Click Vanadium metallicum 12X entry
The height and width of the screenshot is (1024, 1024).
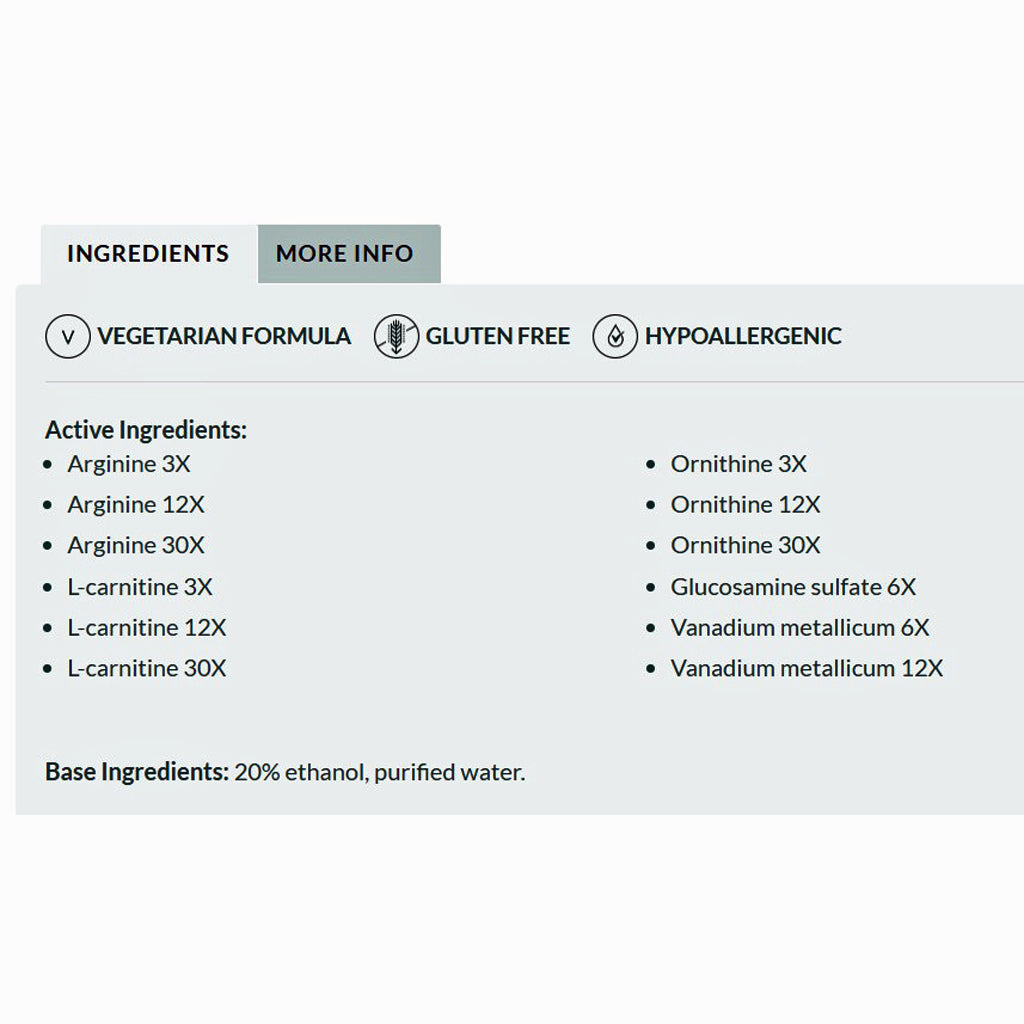[x=807, y=668]
